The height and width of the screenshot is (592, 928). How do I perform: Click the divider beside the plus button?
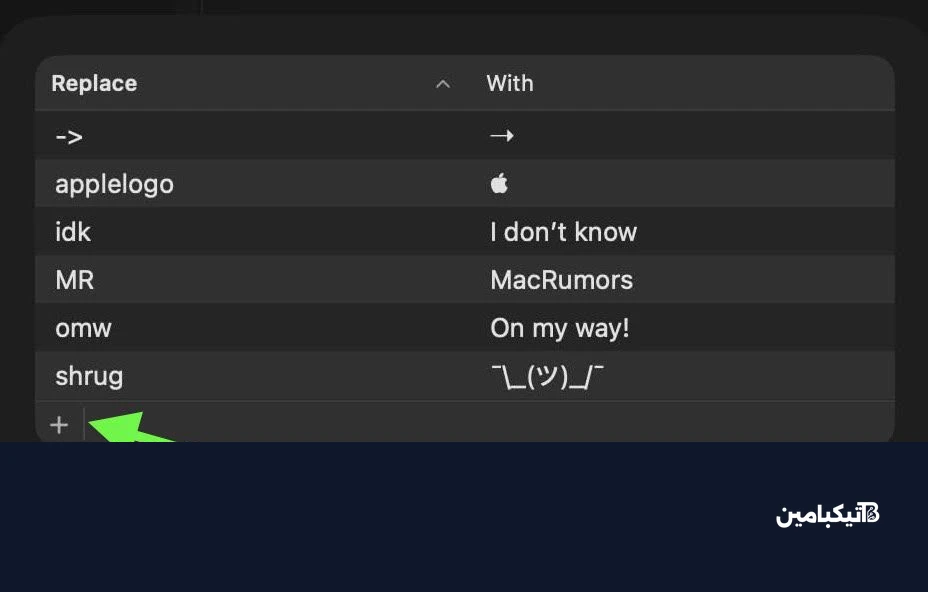(84, 425)
